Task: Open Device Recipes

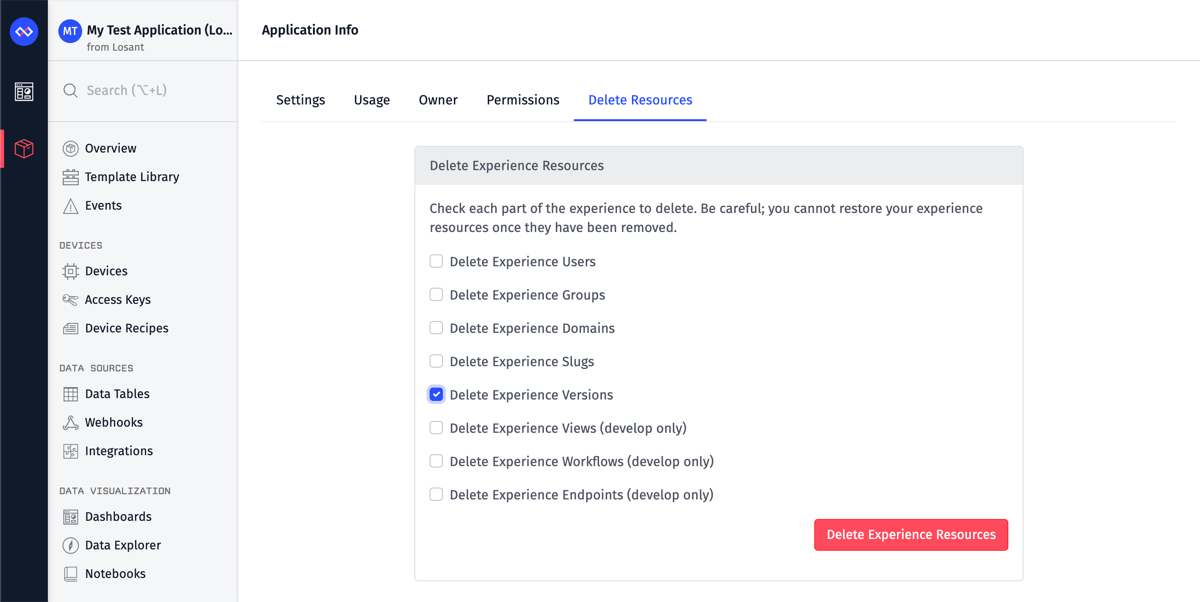Action: point(127,328)
